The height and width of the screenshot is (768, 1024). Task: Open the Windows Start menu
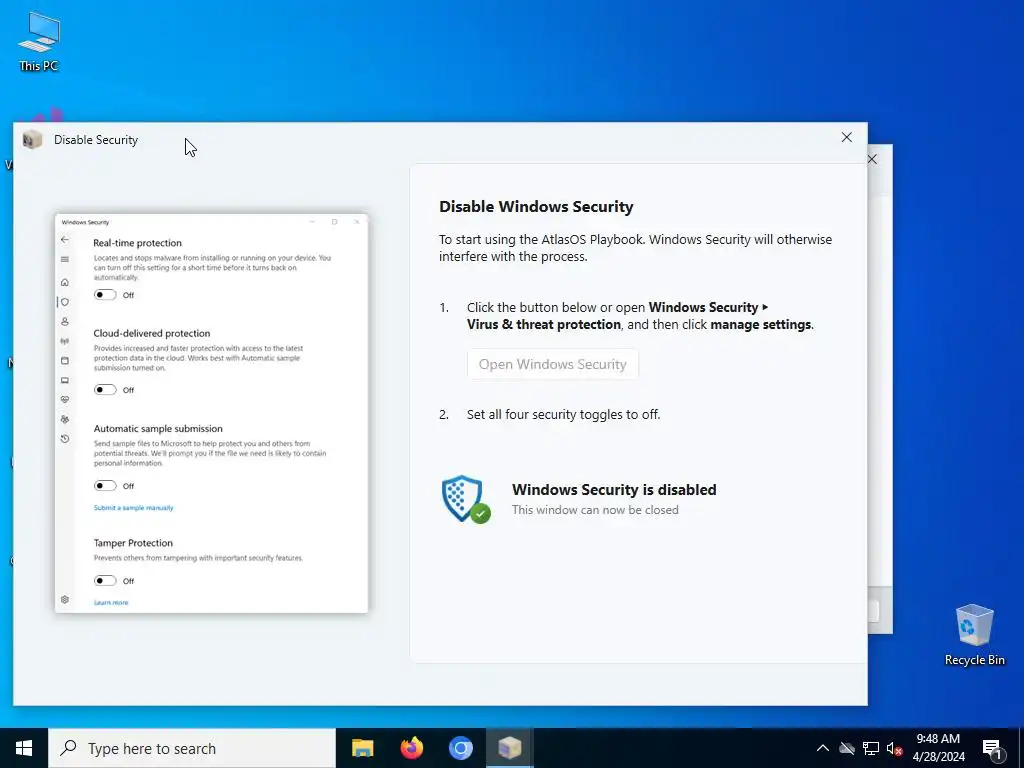point(24,748)
